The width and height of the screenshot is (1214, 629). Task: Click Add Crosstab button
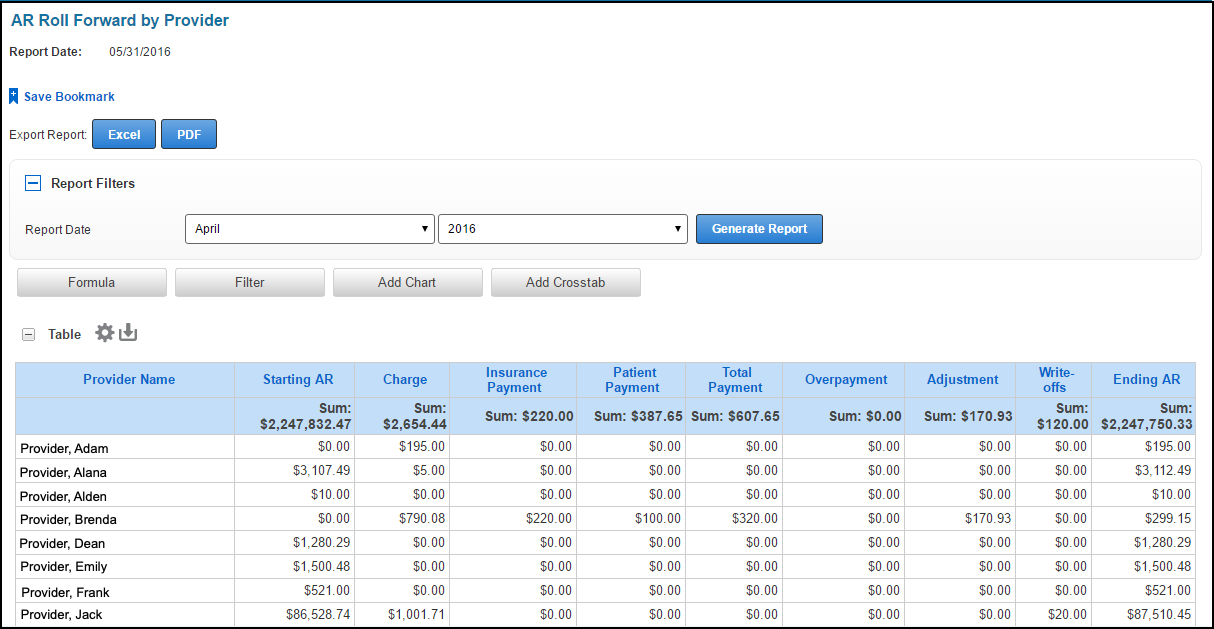pos(565,283)
